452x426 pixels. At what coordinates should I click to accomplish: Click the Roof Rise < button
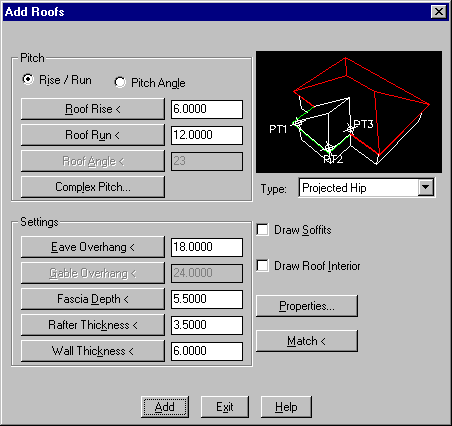click(93, 109)
